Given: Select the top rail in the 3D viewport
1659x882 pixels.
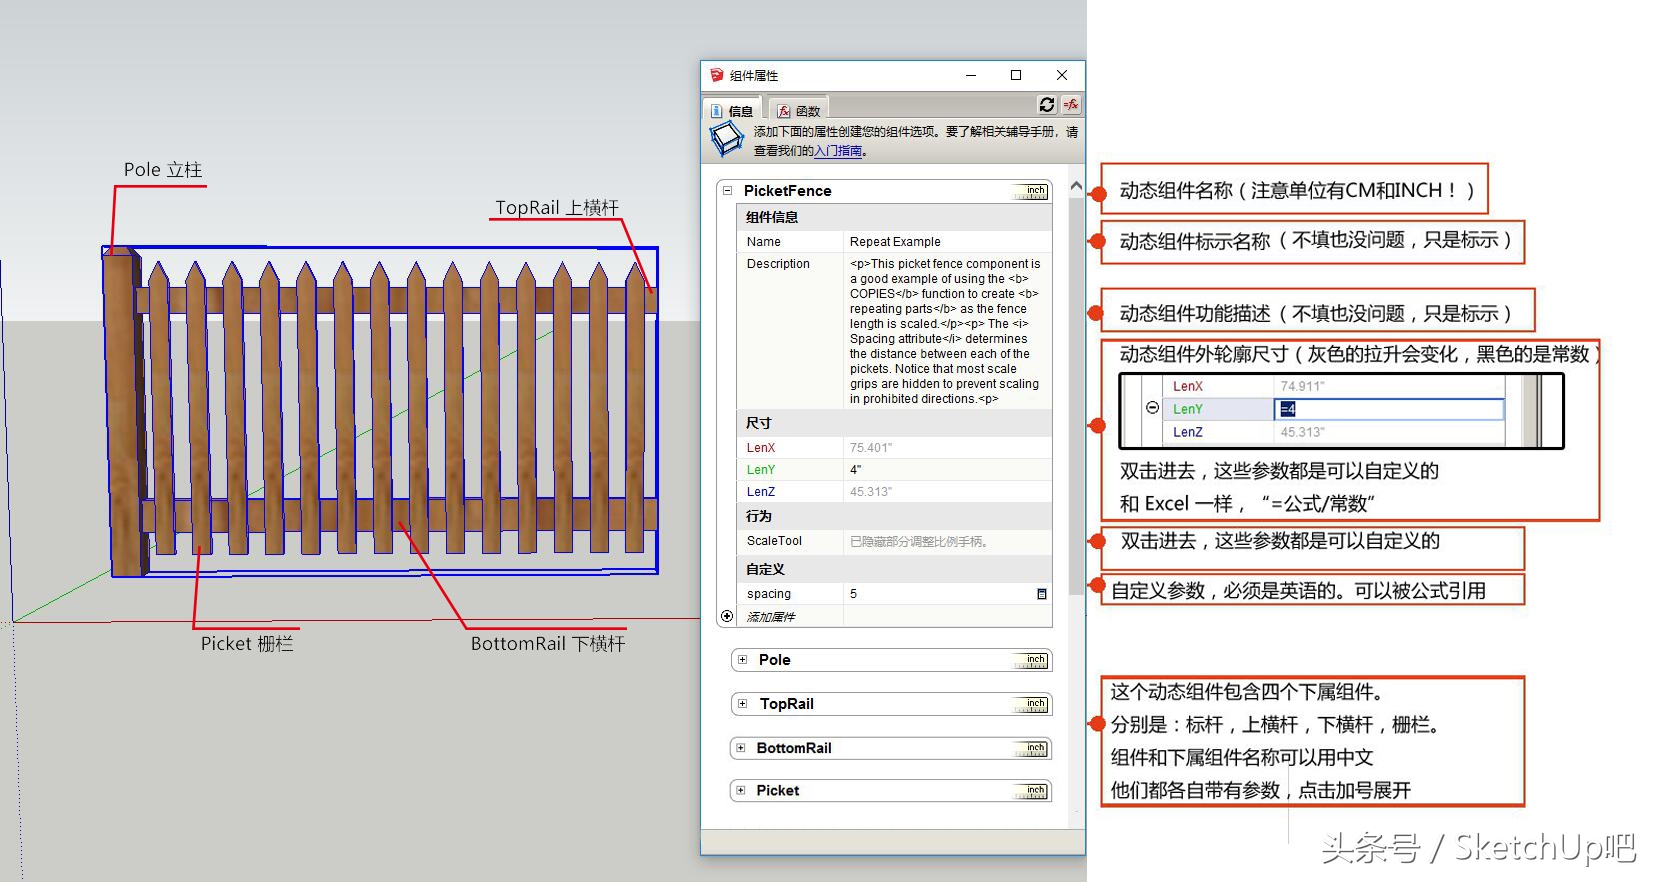Looking at the screenshot, I should click(x=396, y=300).
